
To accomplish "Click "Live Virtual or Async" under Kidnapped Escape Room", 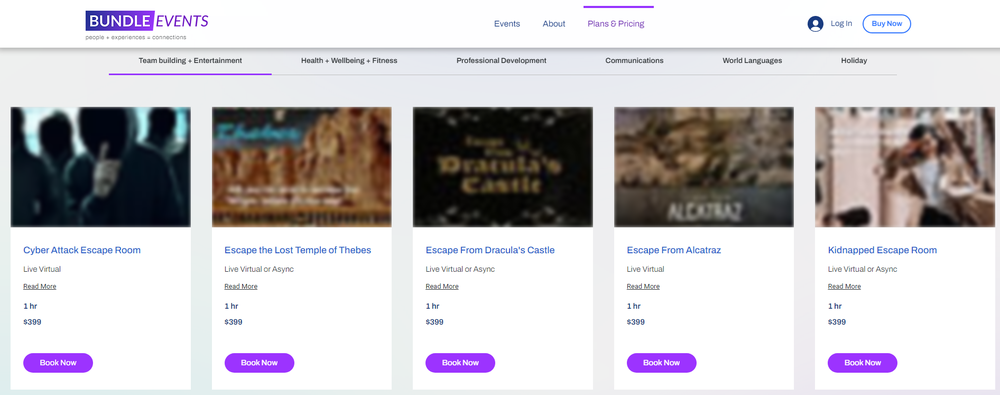I will [x=862, y=269].
